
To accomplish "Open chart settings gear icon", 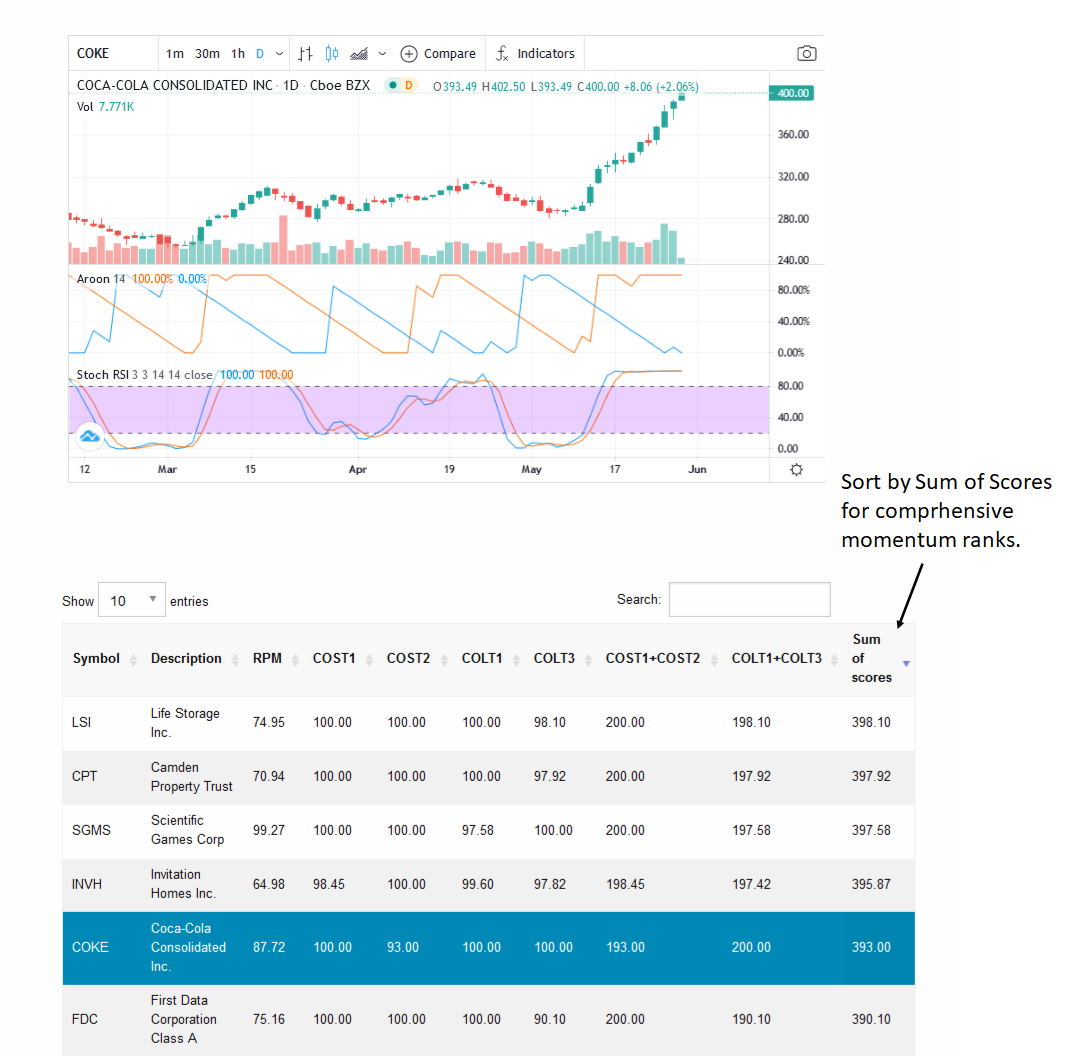I will (796, 469).
